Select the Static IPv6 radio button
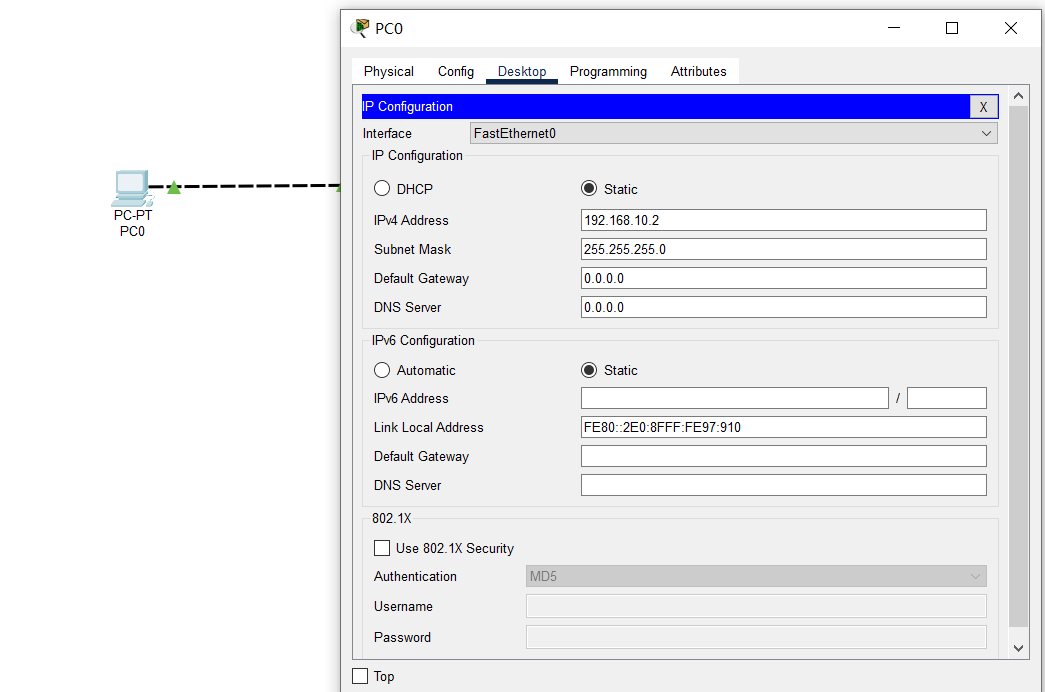1045x692 pixels. [x=588, y=370]
